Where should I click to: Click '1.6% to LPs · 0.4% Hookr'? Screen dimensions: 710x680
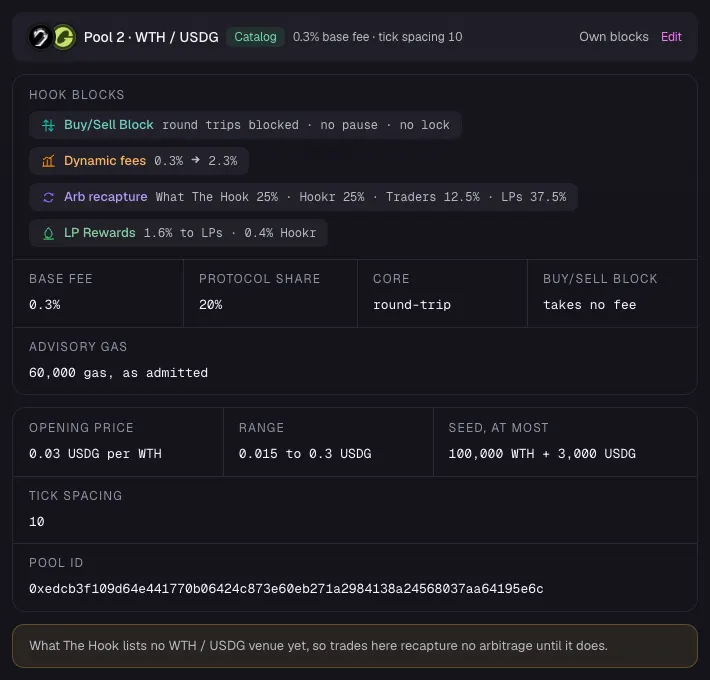pyautogui.click(x=230, y=233)
